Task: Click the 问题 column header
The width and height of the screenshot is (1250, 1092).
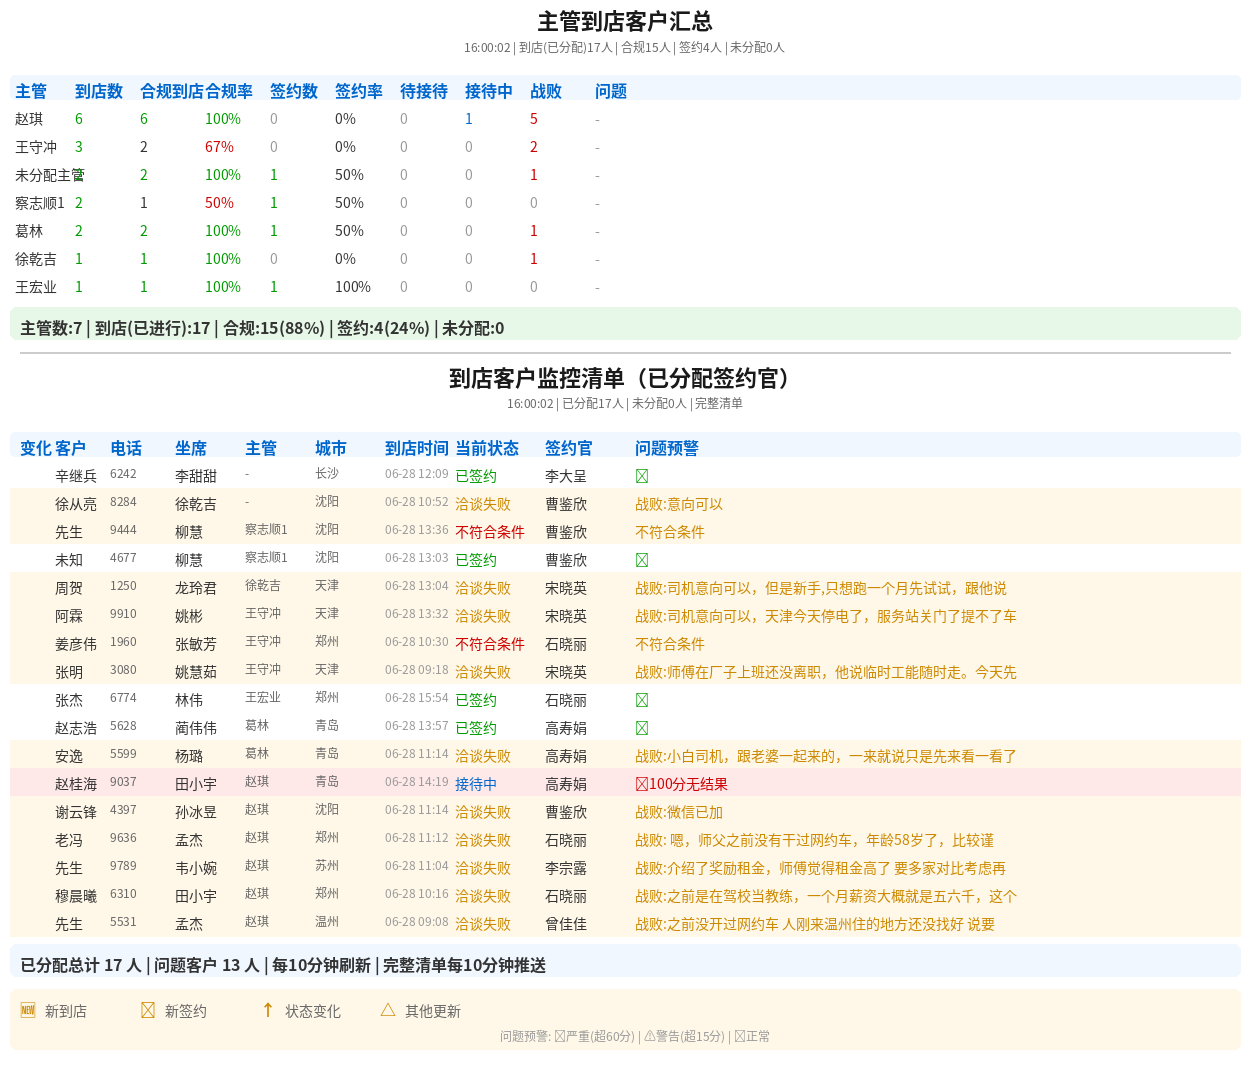Action: click(611, 91)
